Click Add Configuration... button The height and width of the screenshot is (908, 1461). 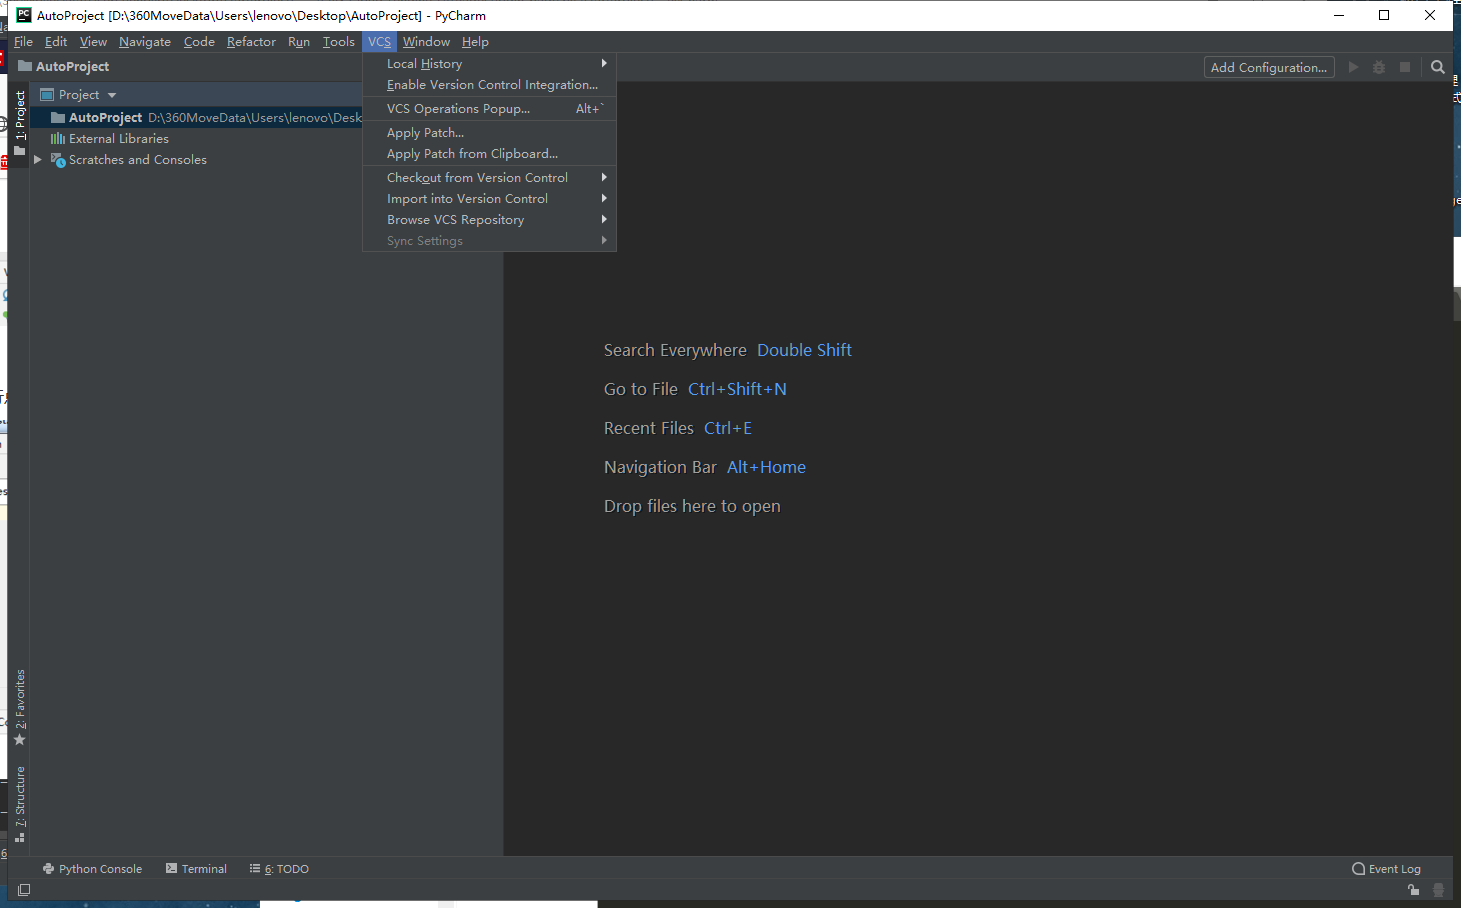(x=1269, y=67)
